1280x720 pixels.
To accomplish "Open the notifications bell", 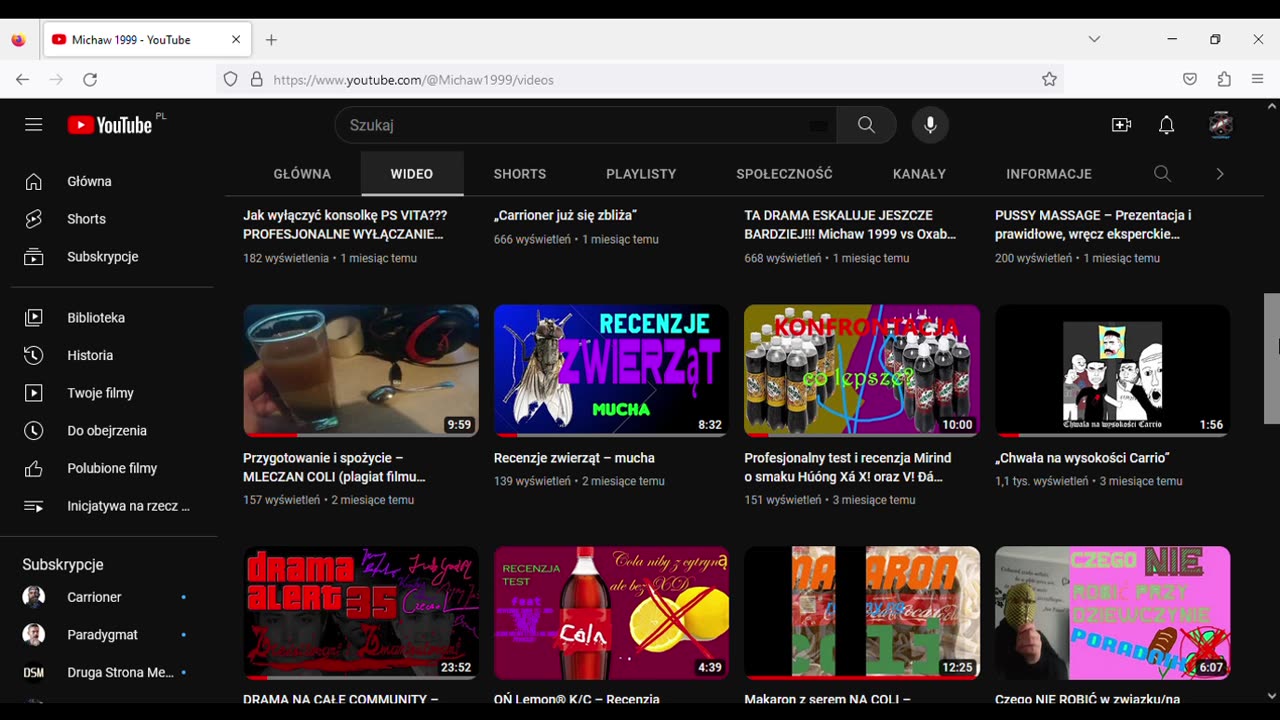I will point(1166,125).
